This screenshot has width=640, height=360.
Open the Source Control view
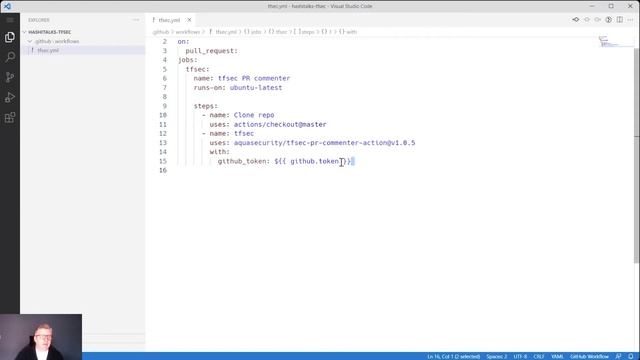click(10, 77)
